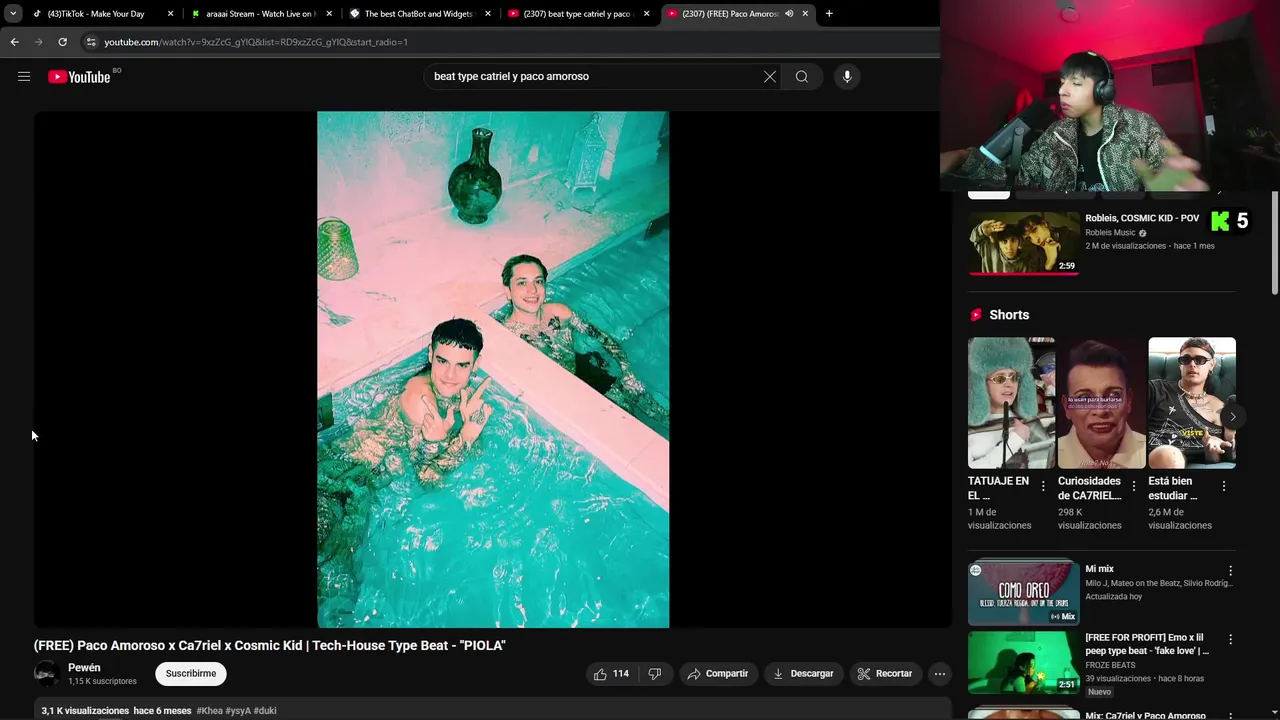Open the TATUAJE EN EL short thumbnail

click(x=1011, y=402)
